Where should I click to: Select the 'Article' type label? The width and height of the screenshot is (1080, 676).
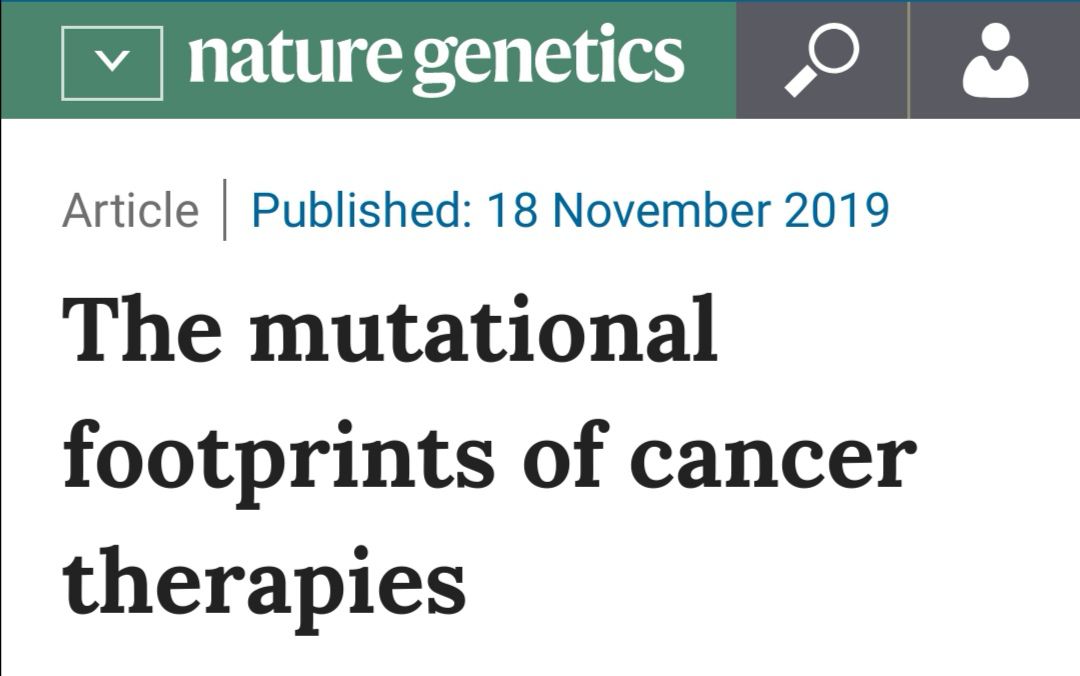tap(130, 210)
